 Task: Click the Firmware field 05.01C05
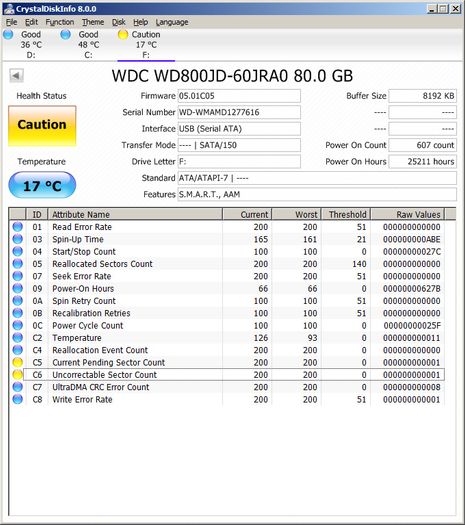(239, 96)
